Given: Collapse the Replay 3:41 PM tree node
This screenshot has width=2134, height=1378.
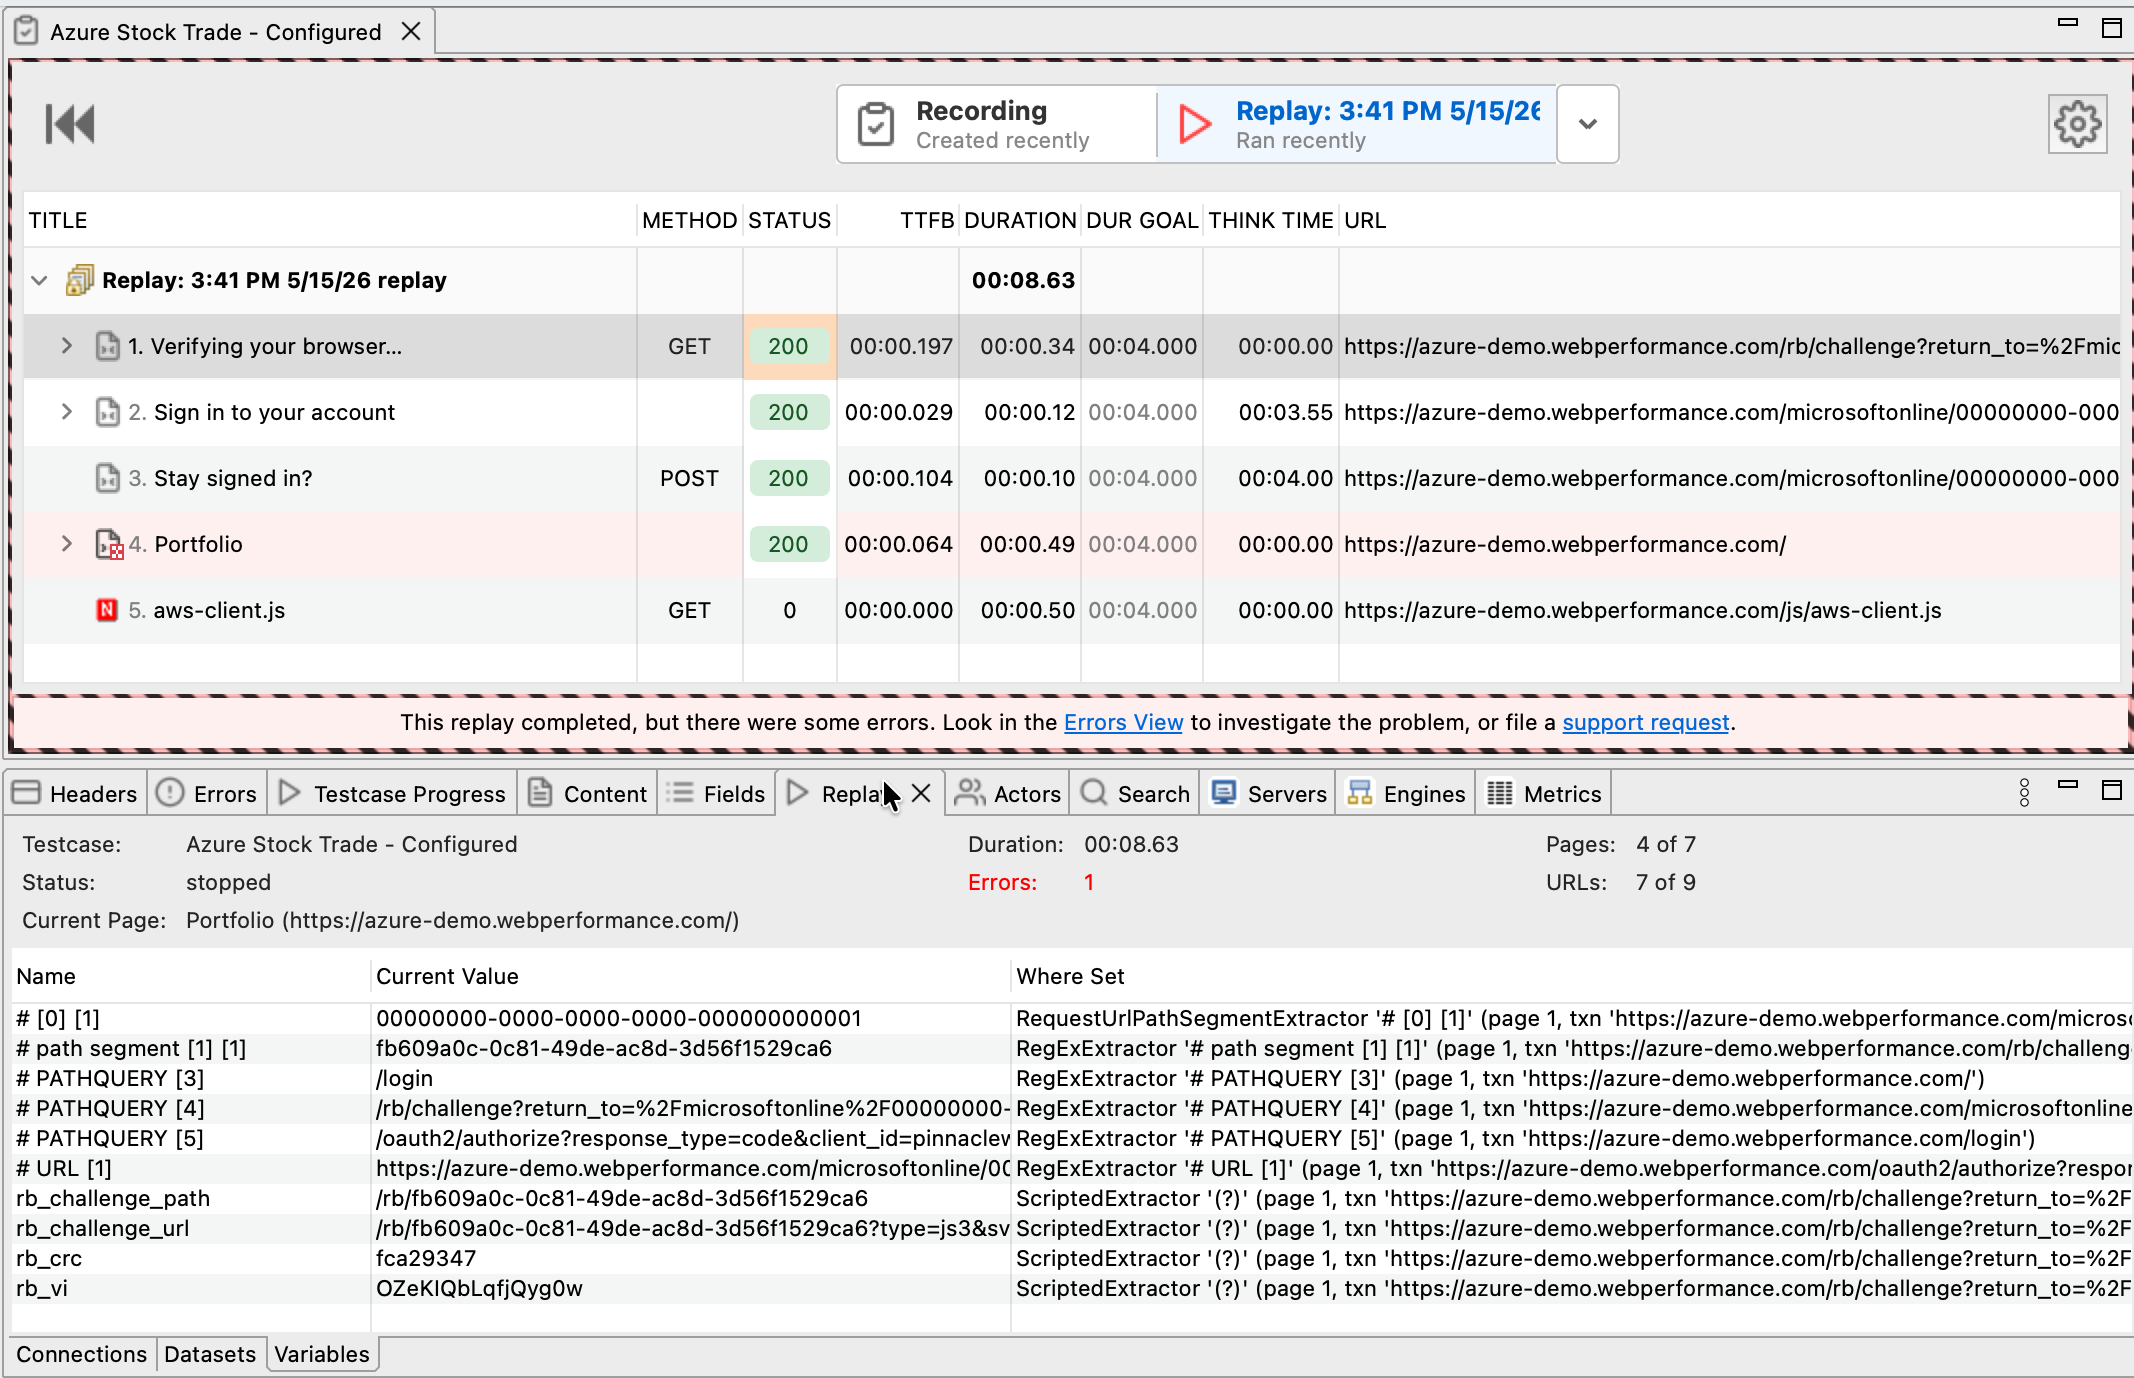Looking at the screenshot, I should click(40, 280).
